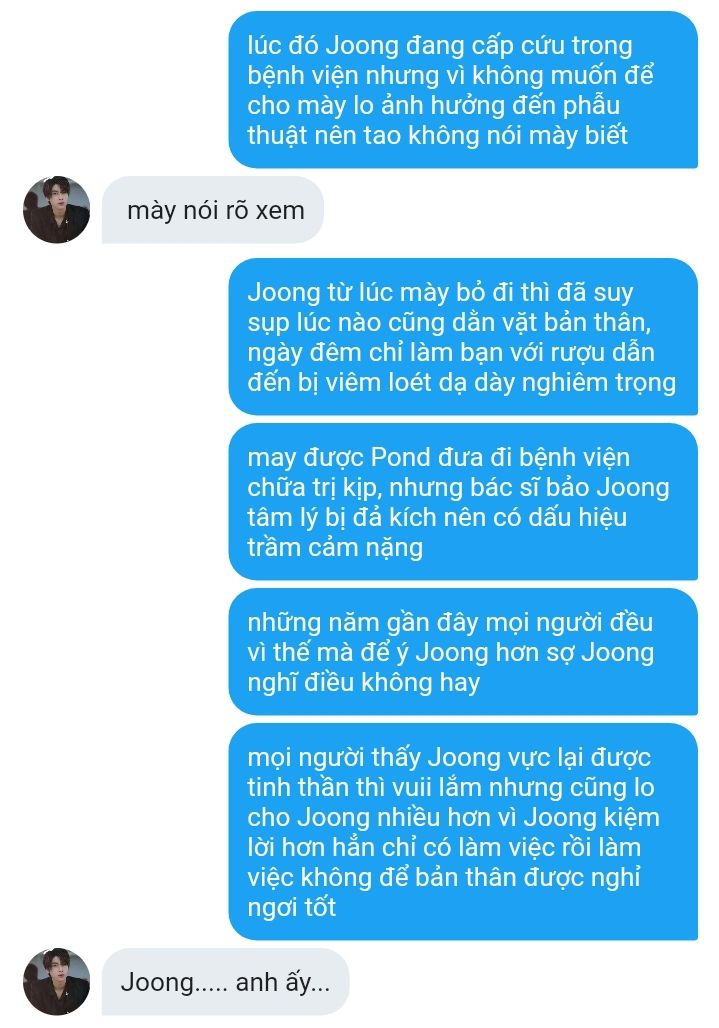Tap the blue message starting 'lúc đó Joong đang cấp cứu'
The height and width of the screenshot is (1028, 719).
pos(463,90)
